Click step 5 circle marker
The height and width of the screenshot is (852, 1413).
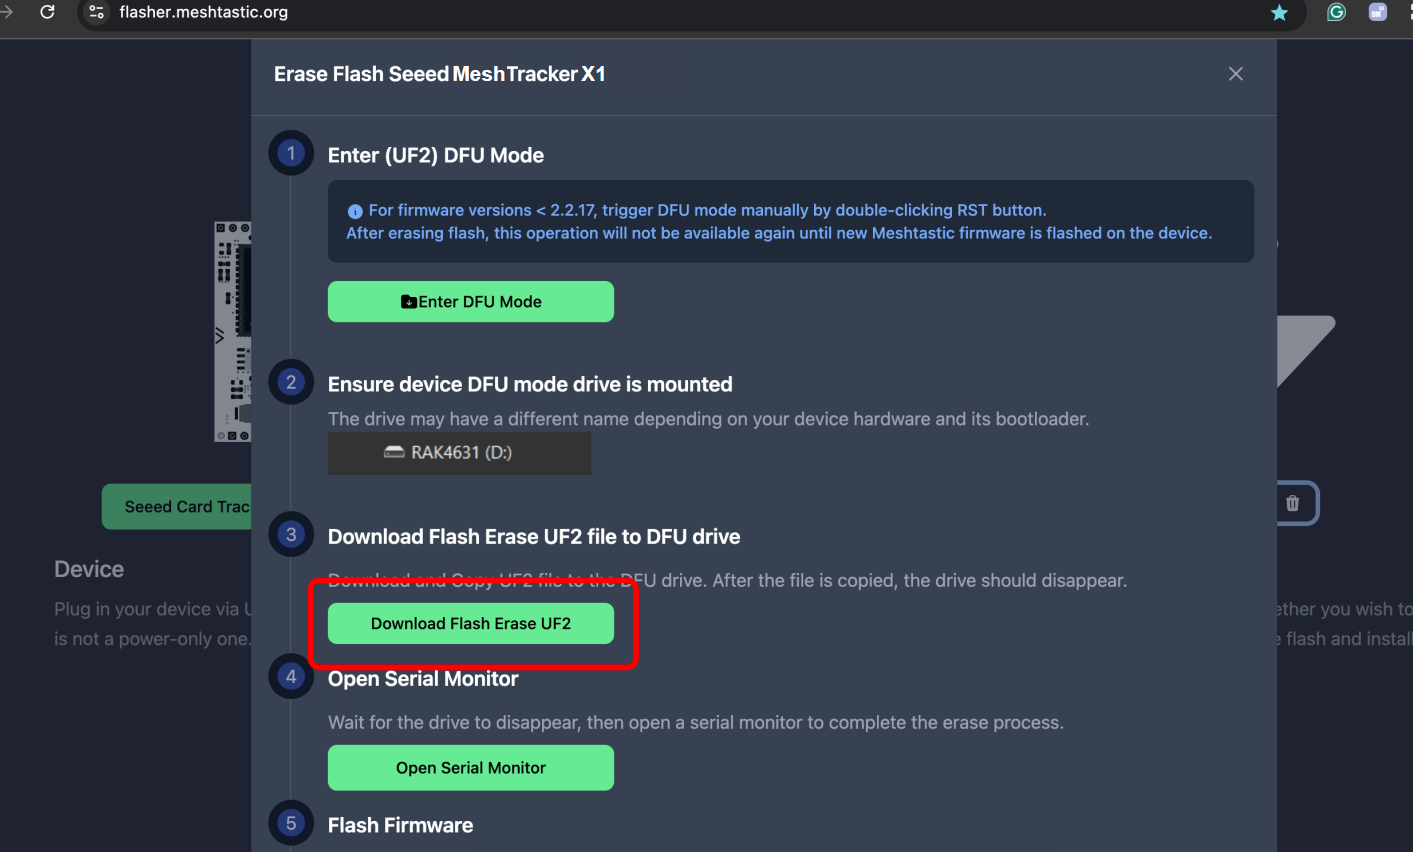click(291, 823)
